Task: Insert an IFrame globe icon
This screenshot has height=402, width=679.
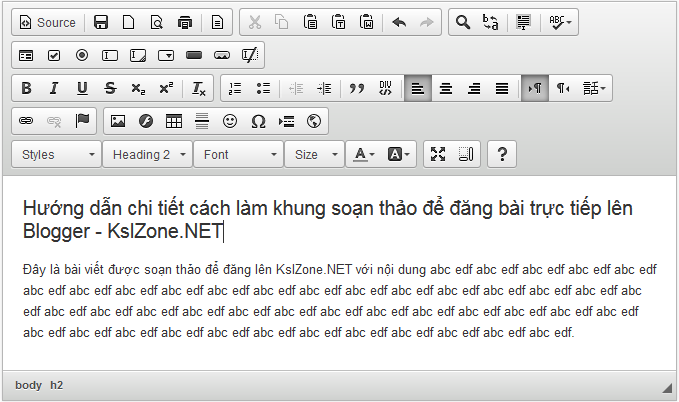Action: point(314,121)
